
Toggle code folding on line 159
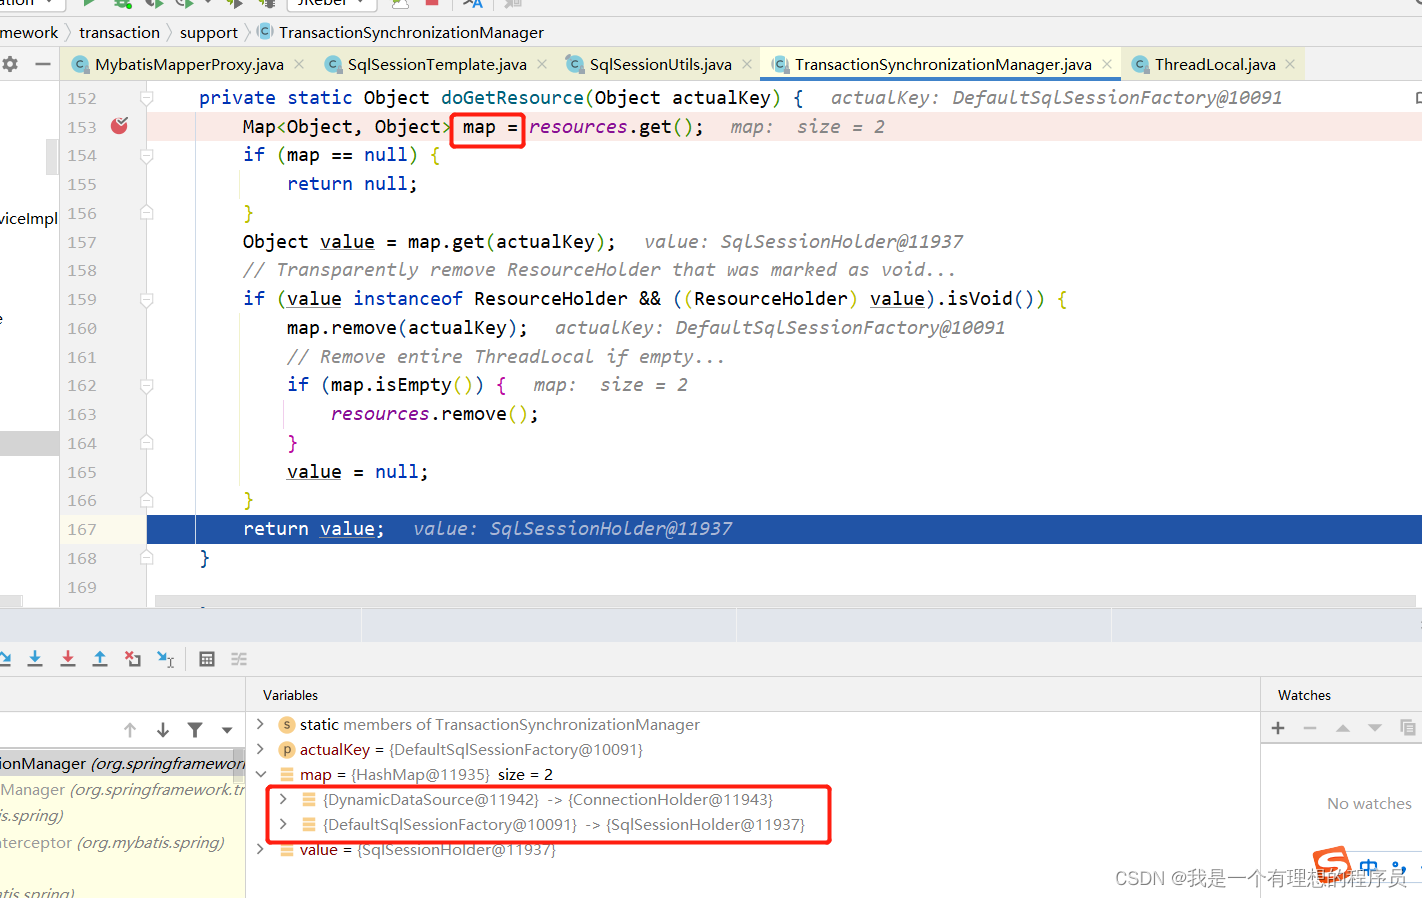(147, 299)
